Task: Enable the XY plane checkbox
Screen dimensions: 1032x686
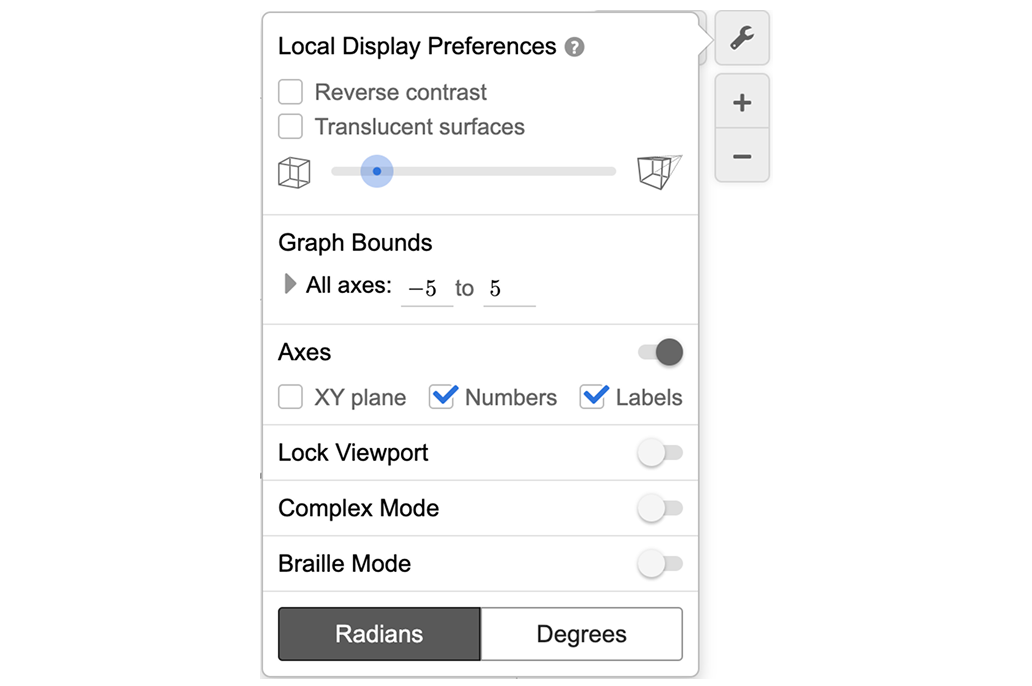Action: pyautogui.click(x=291, y=398)
